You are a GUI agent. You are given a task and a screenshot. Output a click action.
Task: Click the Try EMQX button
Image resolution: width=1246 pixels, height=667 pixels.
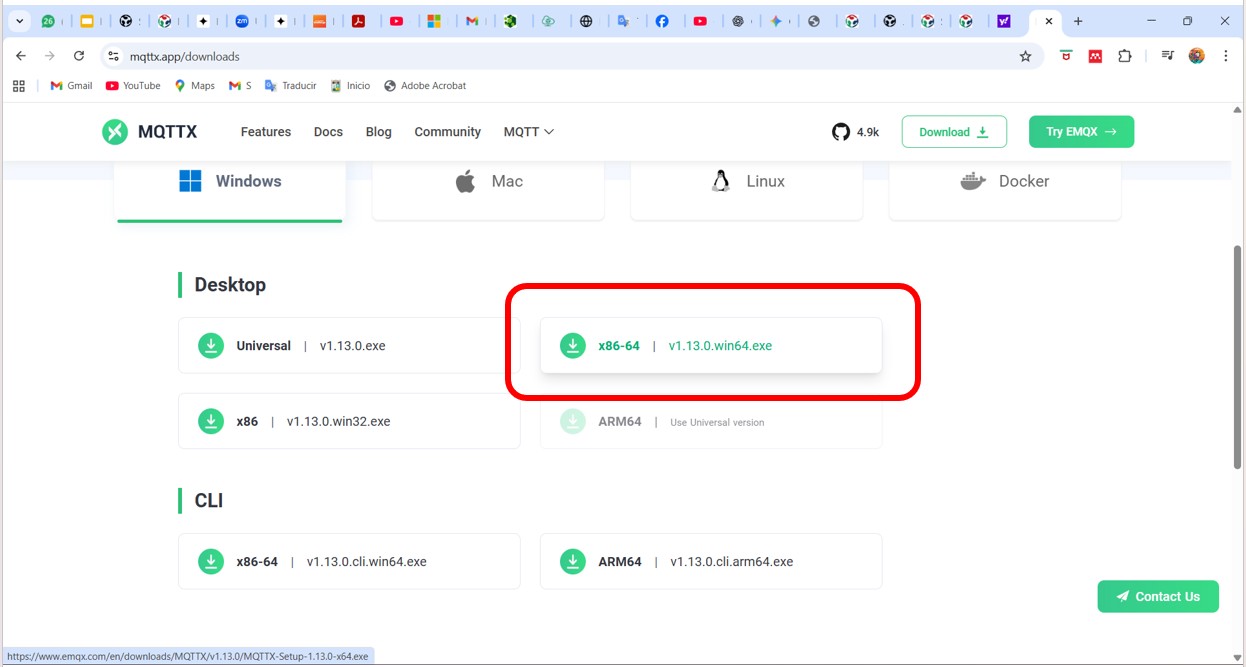click(1081, 132)
